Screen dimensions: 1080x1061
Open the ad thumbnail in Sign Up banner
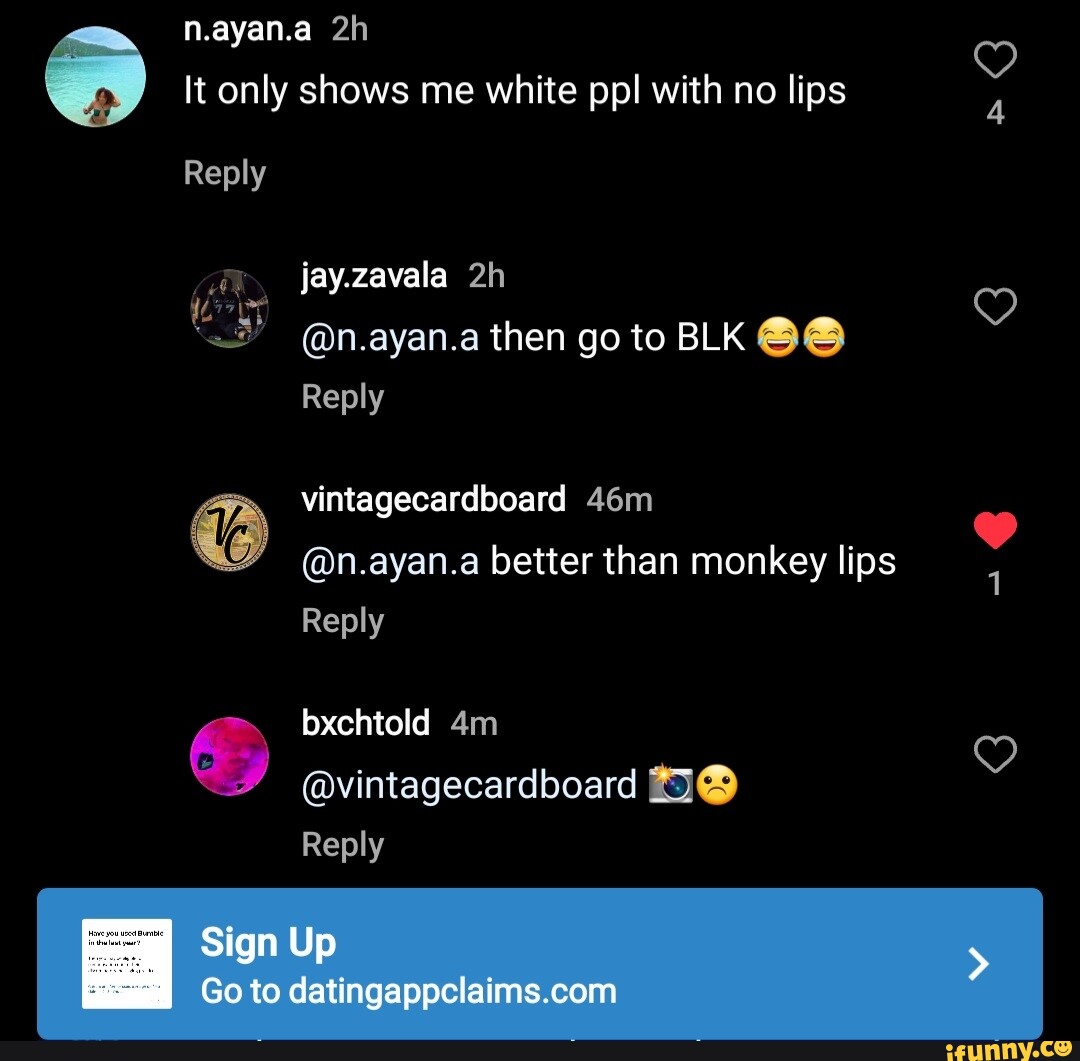tap(127, 964)
